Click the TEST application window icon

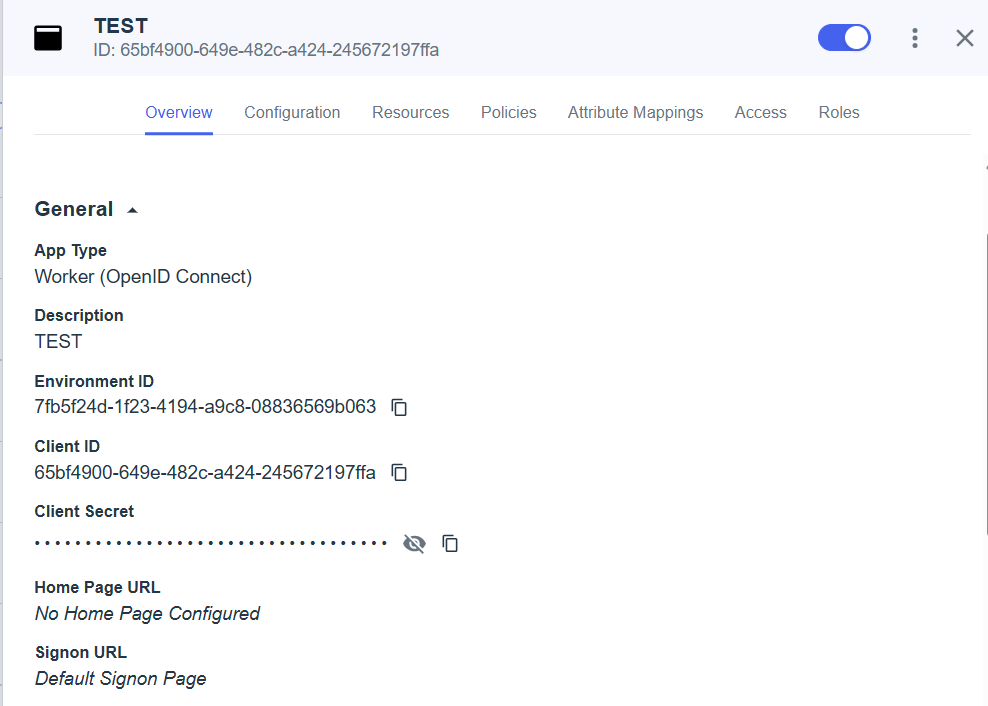pyautogui.click(x=48, y=38)
